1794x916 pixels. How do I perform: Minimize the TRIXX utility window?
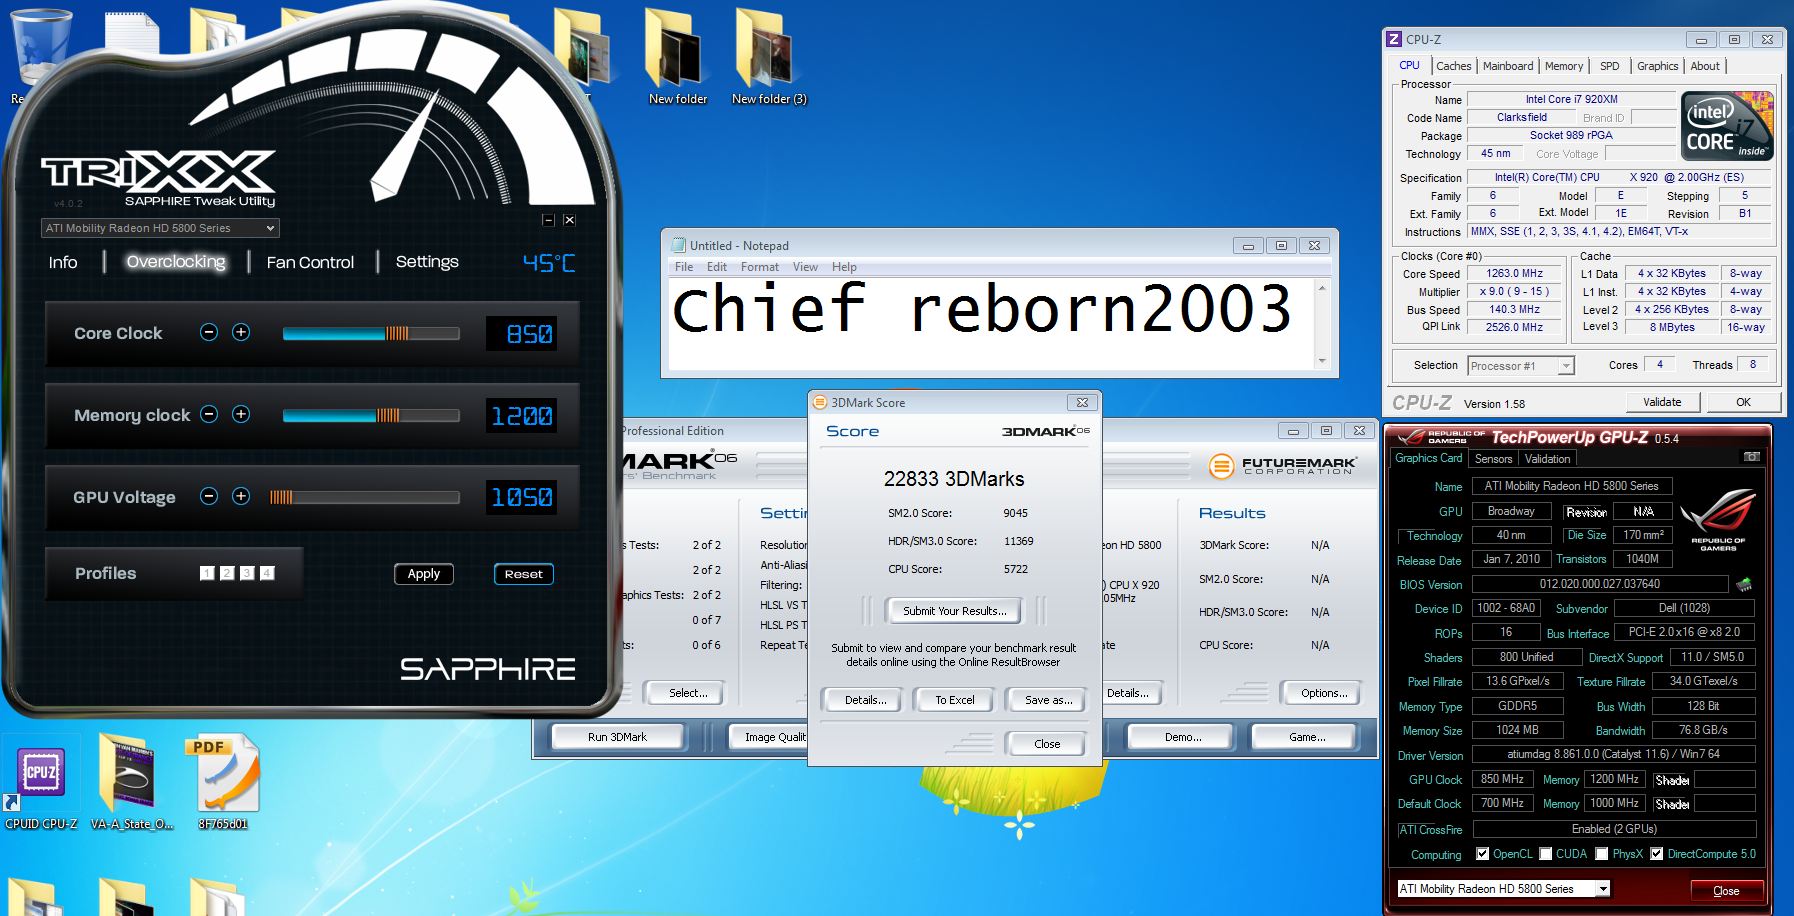pyautogui.click(x=548, y=220)
